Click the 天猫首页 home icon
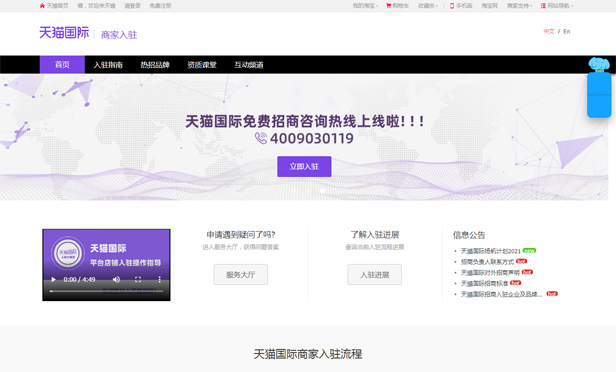Screen dimensions: 616x372 coord(42,6)
